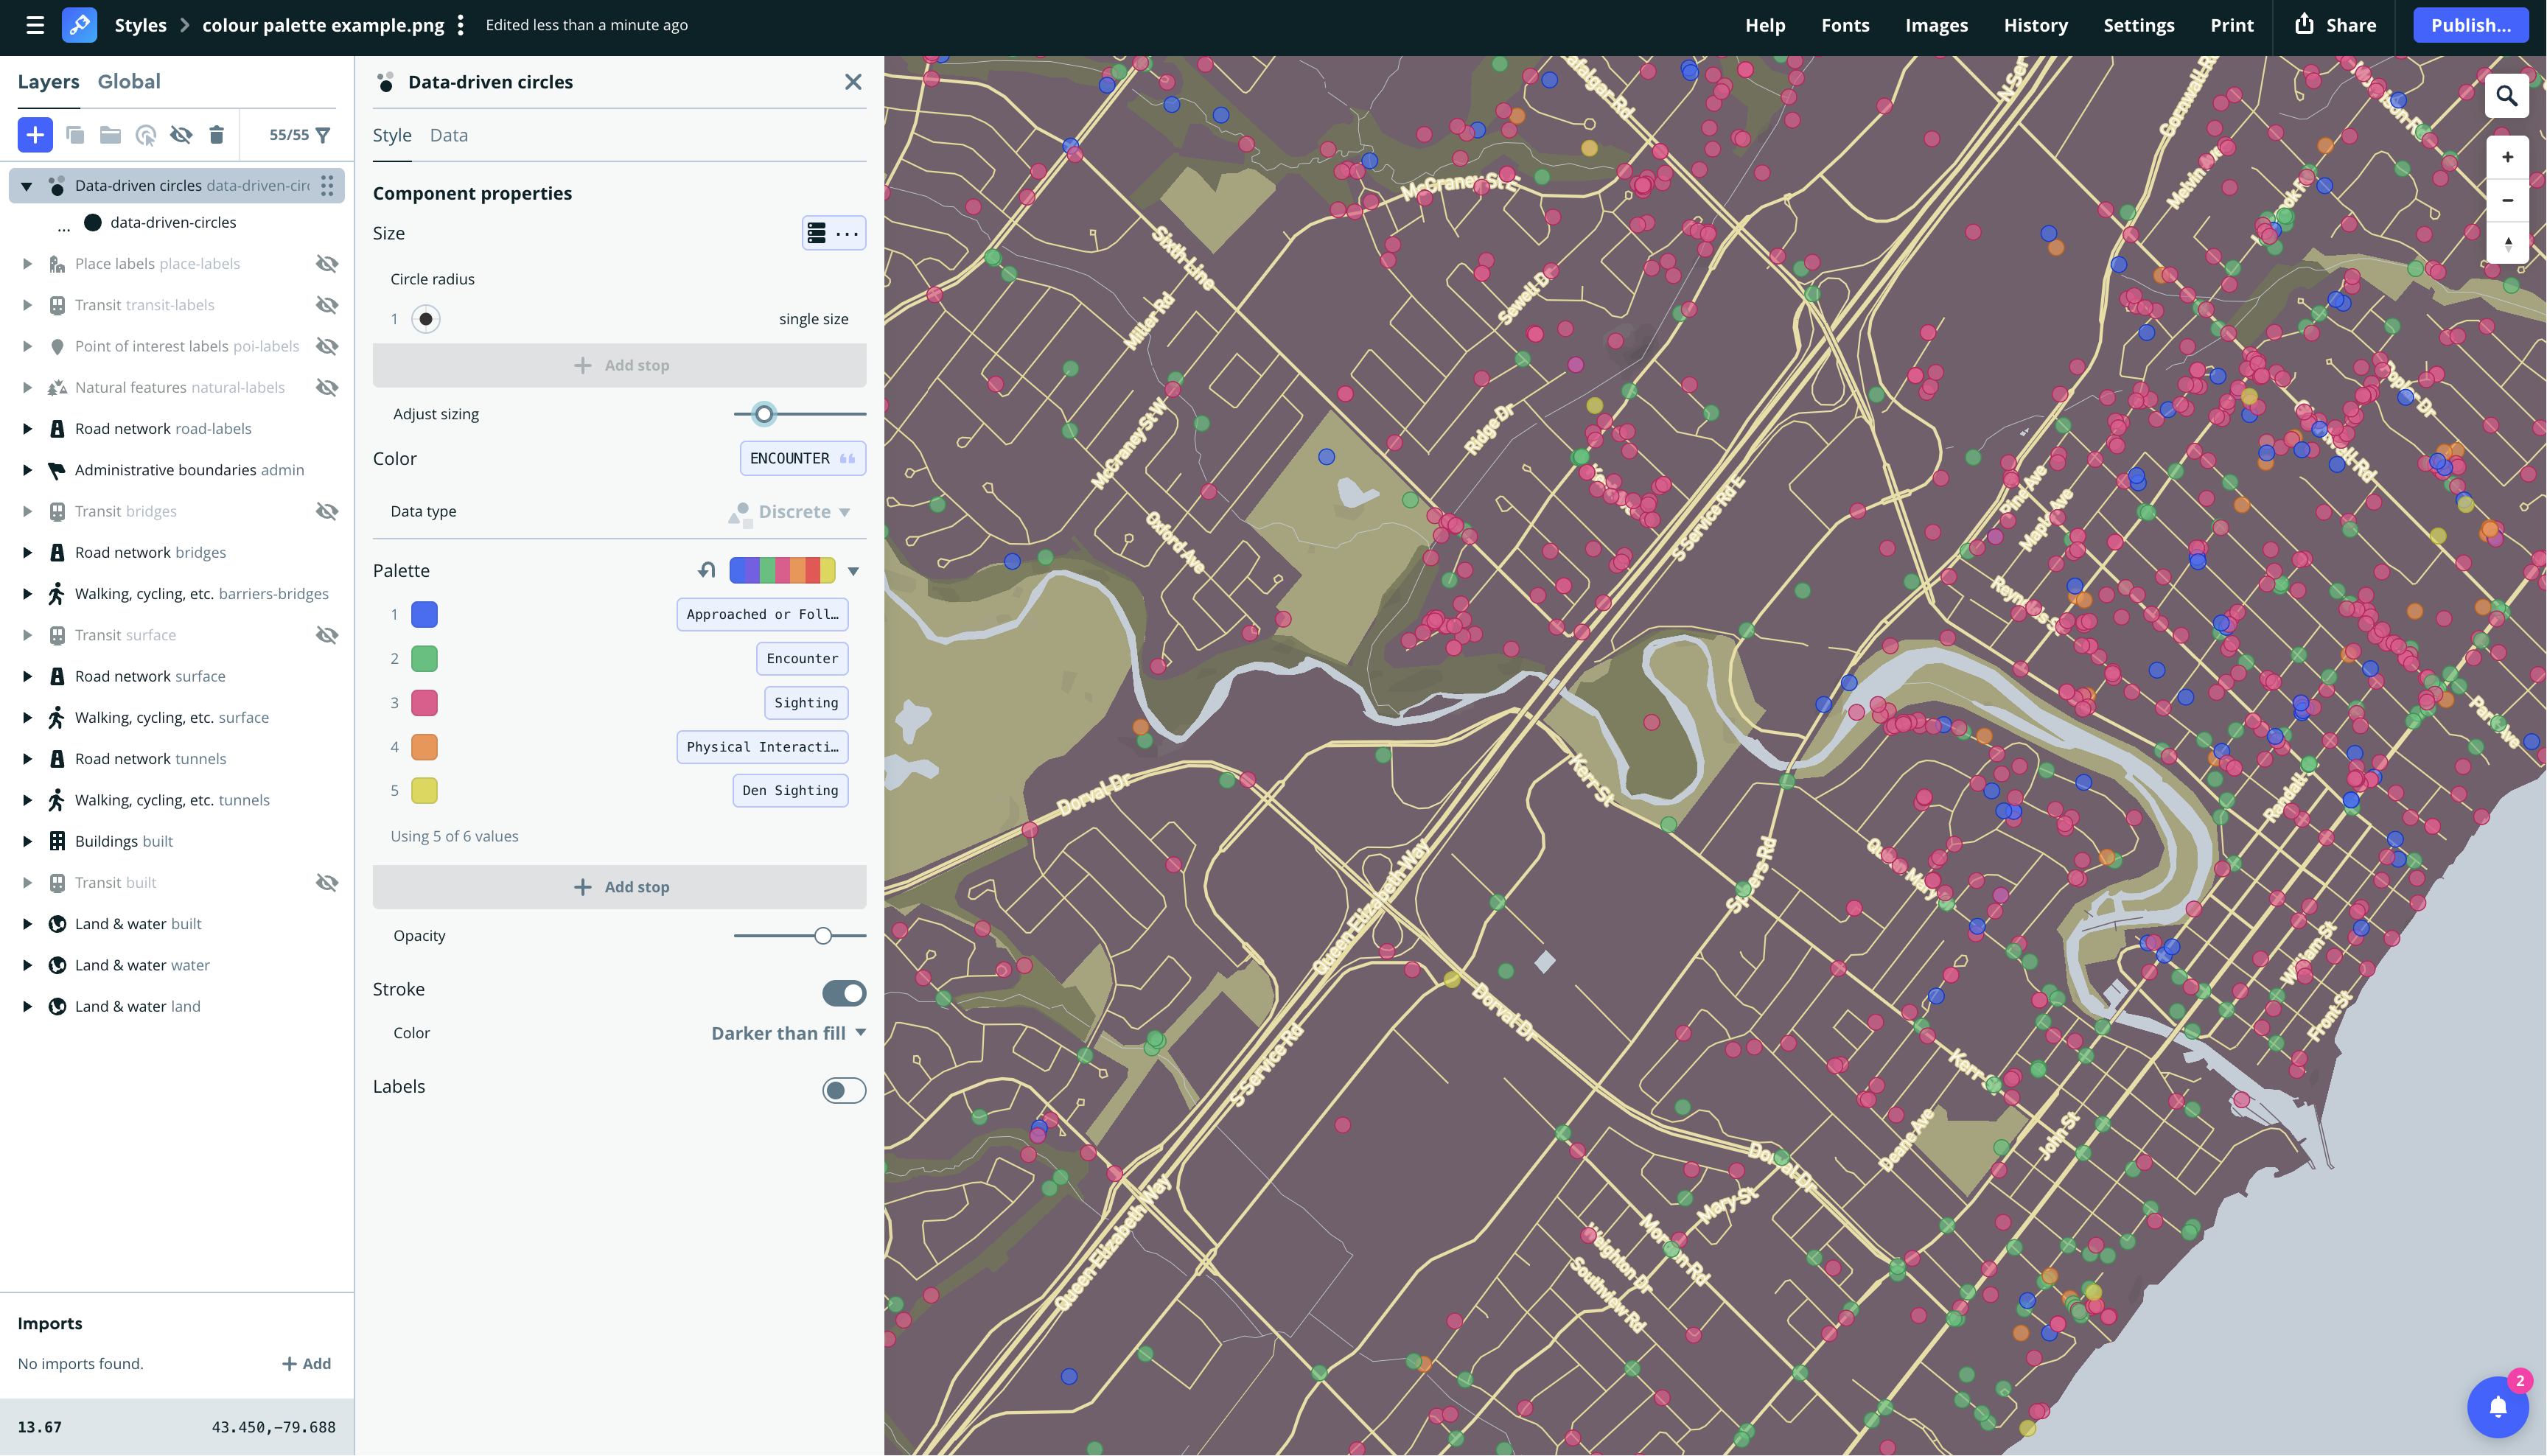Open the map search magnifier tool
The image size is (2547, 1456).
tap(2507, 96)
